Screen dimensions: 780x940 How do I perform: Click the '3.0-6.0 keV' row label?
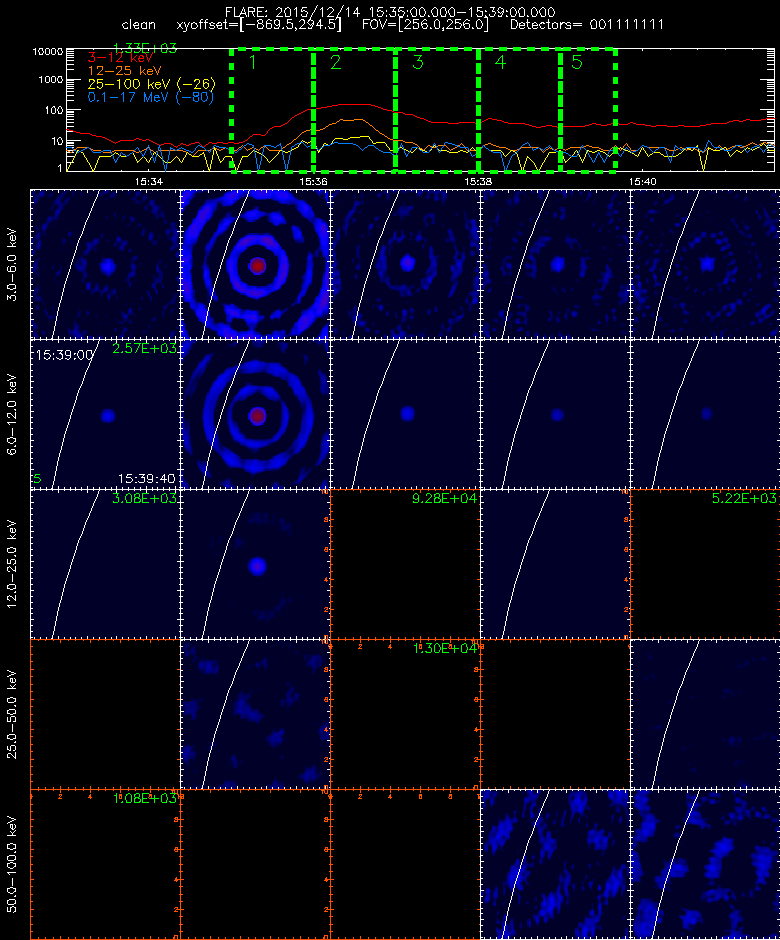click(x=12, y=264)
